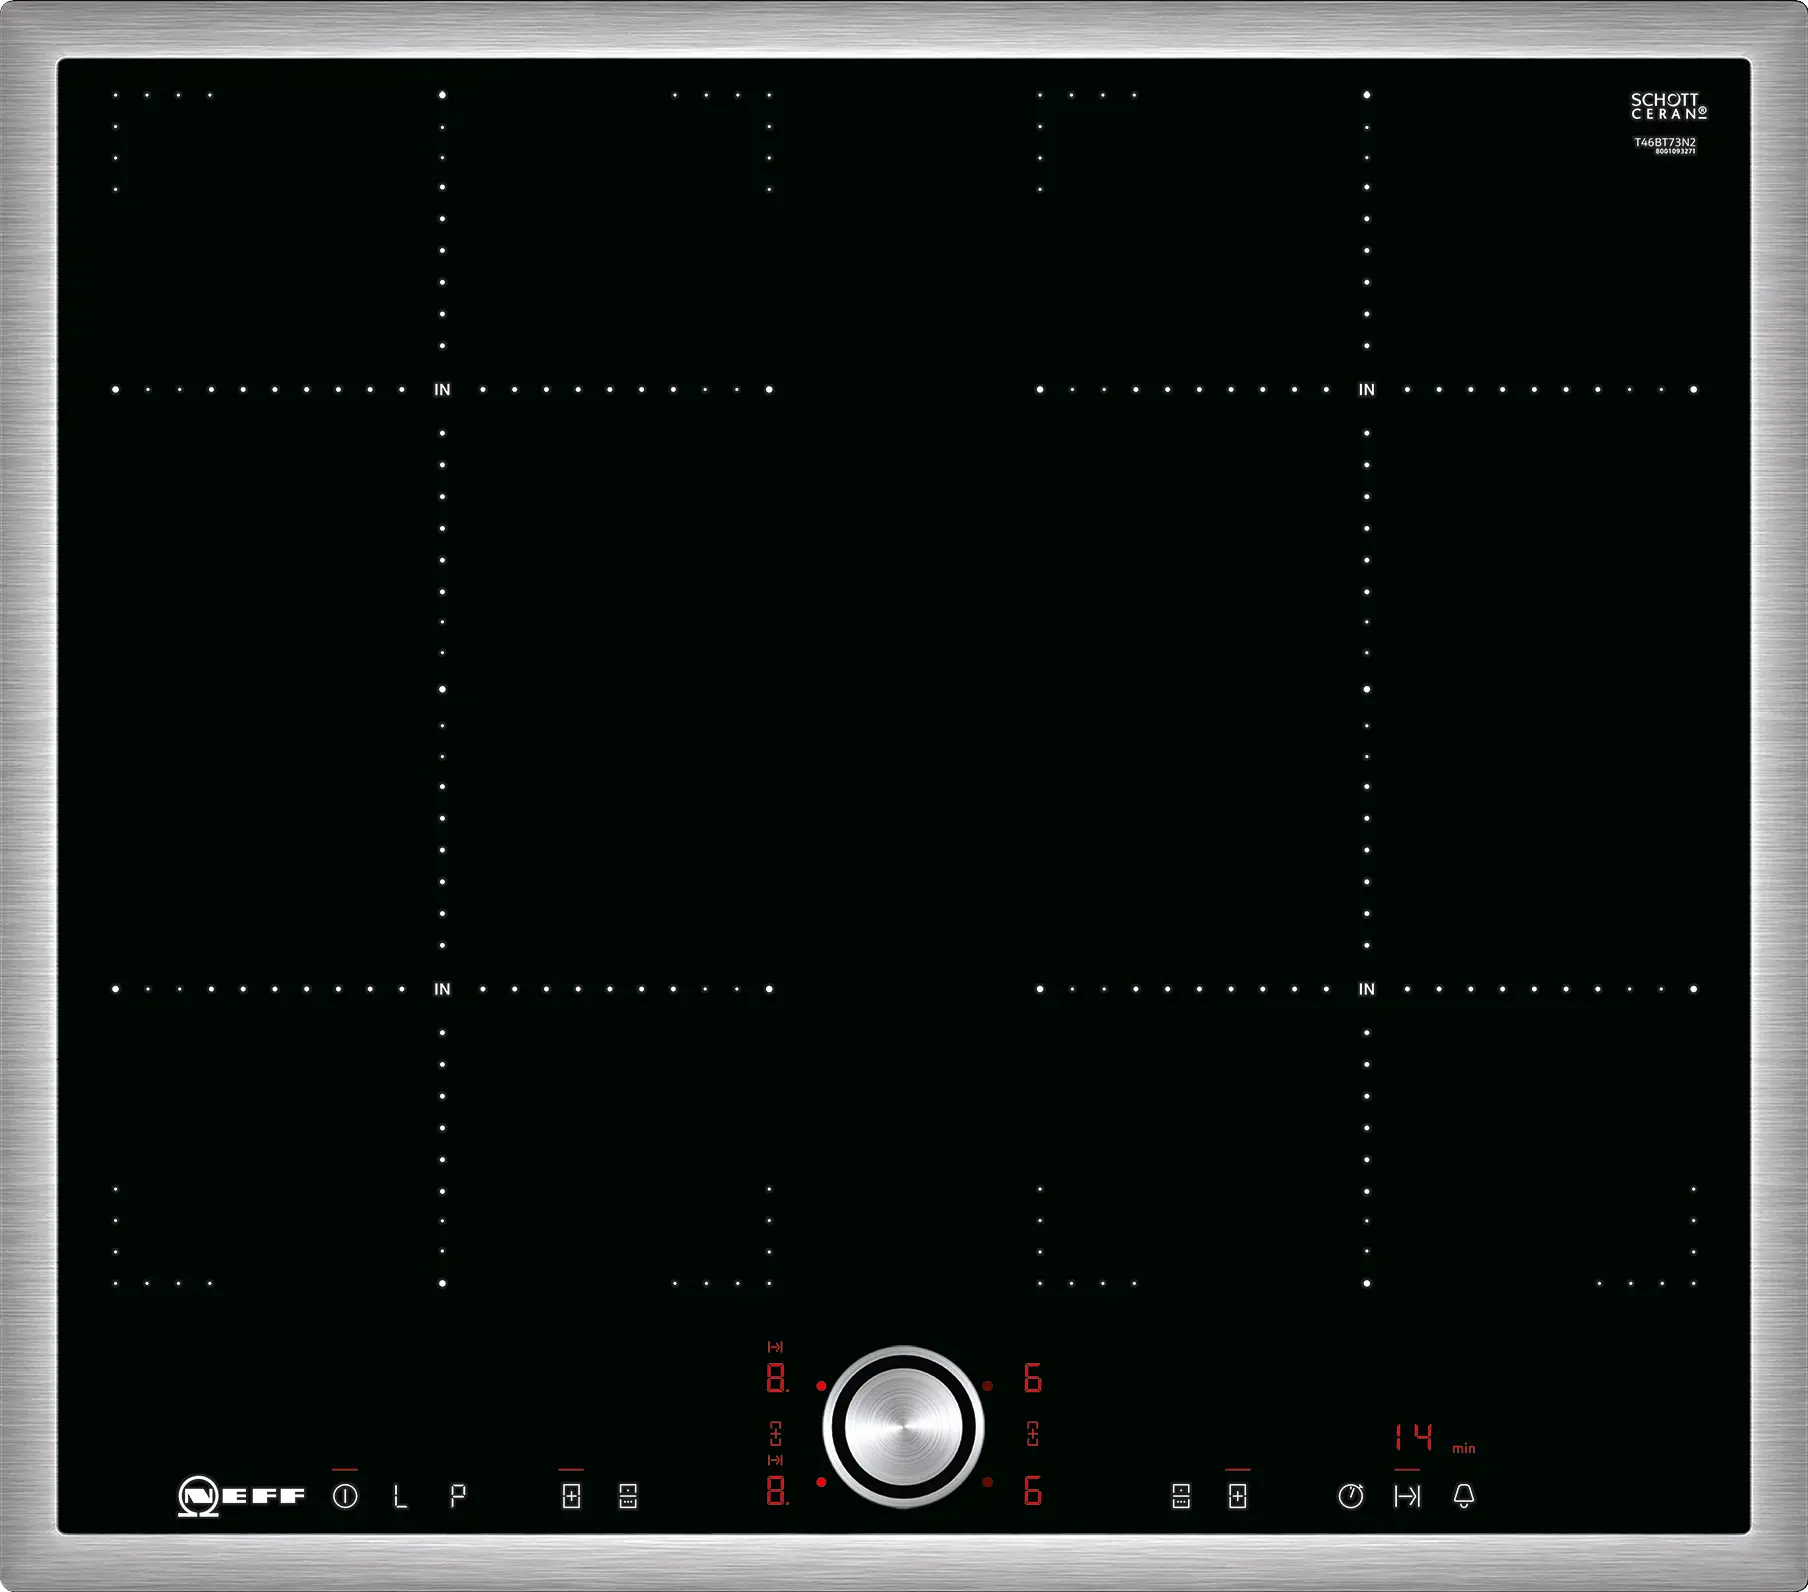Tap the left dotted-zone Power Move icon
The width and height of the screenshot is (1808, 1592).
point(628,1496)
